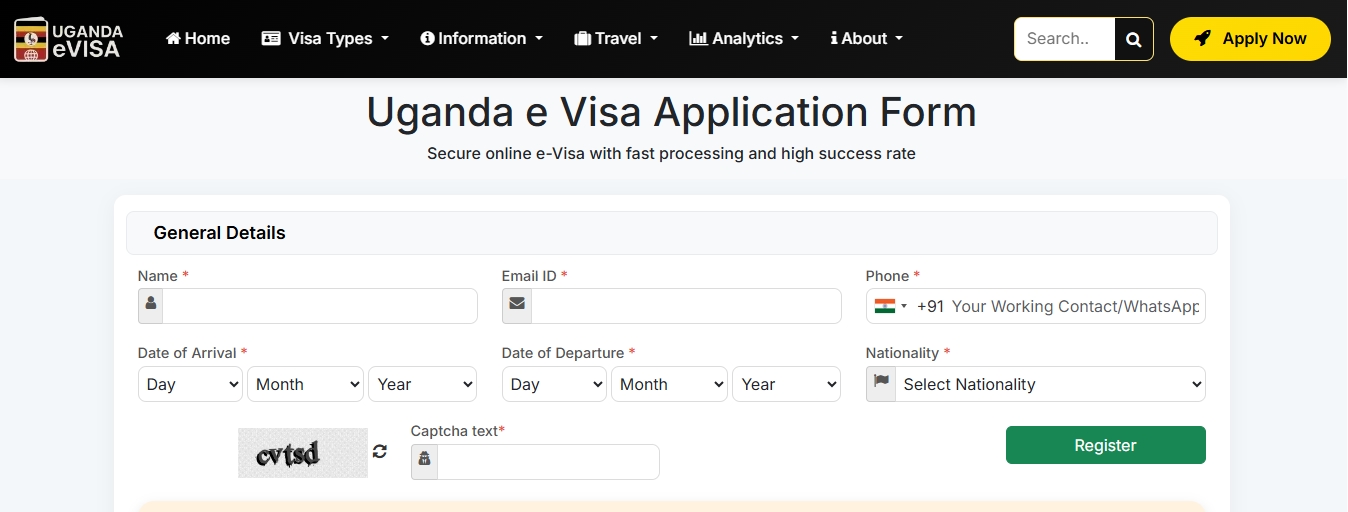Click into the Email ID field

click(x=686, y=306)
